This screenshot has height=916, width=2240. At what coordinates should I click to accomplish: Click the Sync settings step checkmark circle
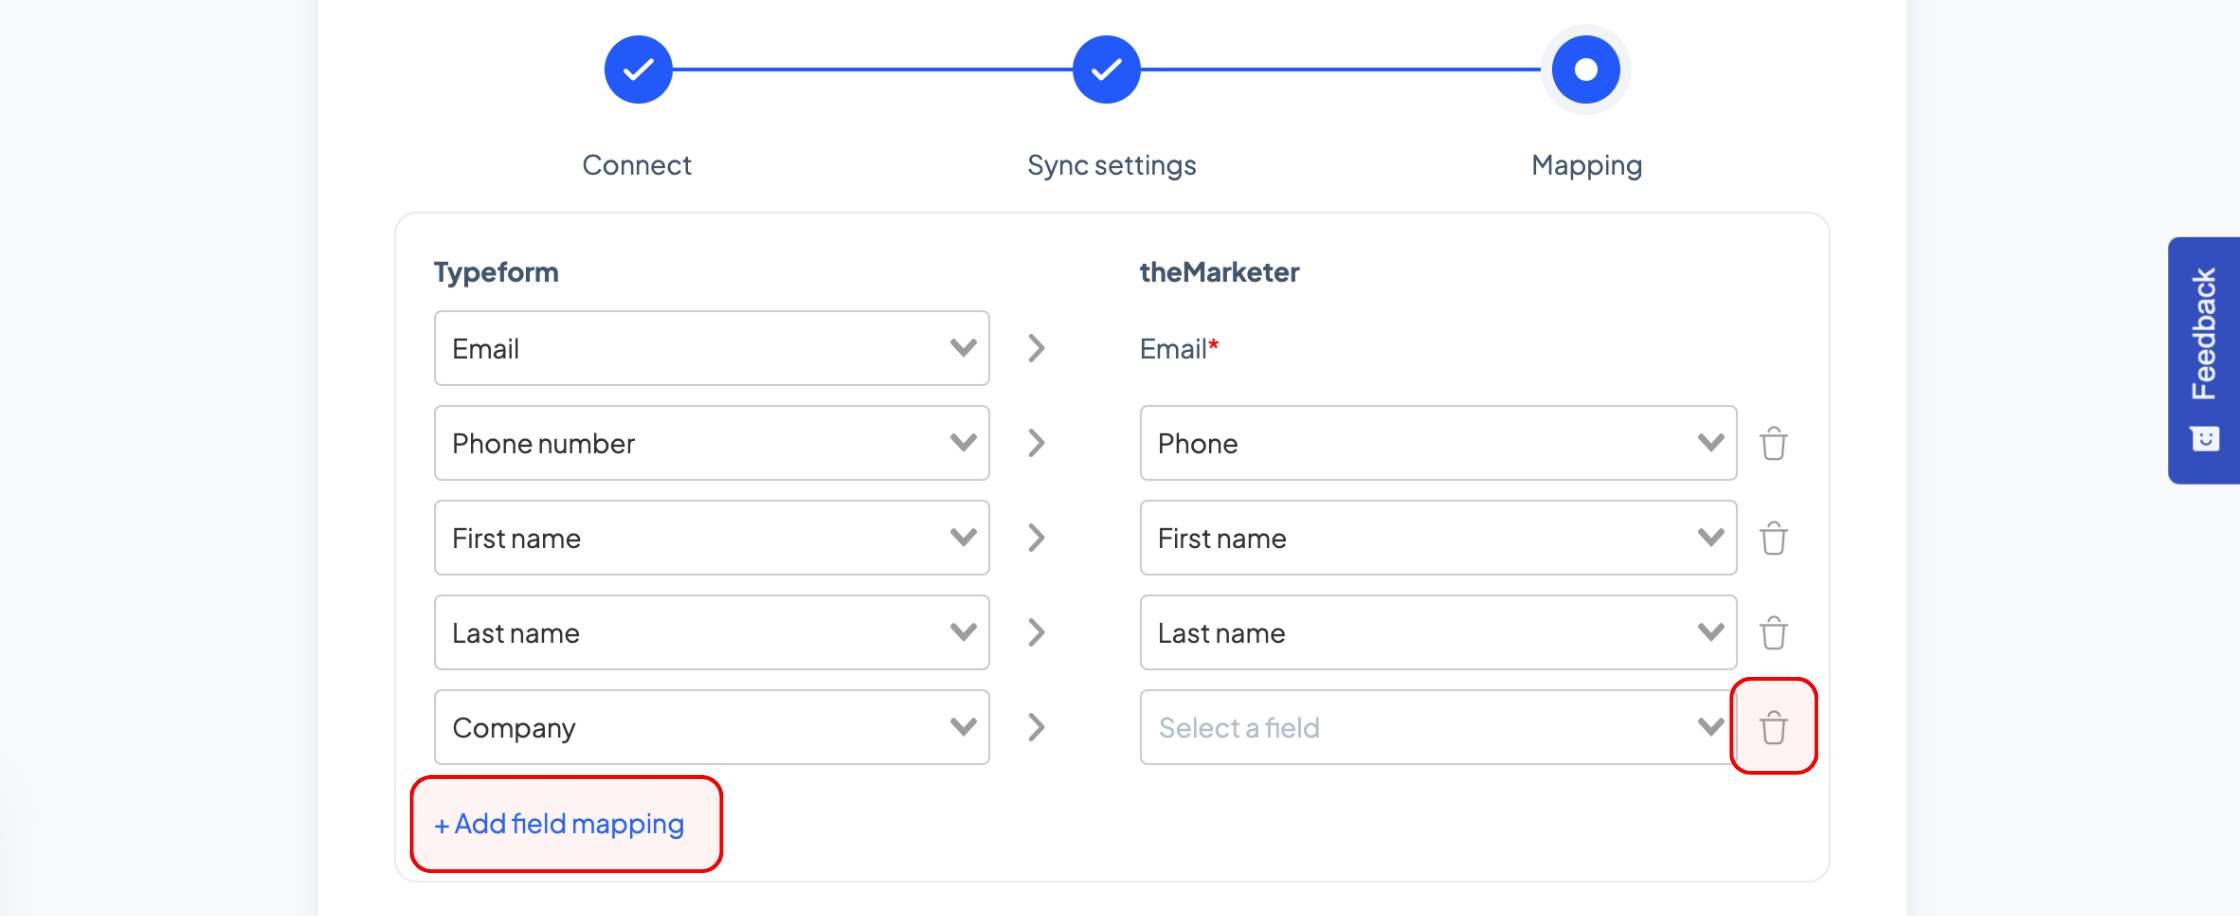click(1106, 69)
